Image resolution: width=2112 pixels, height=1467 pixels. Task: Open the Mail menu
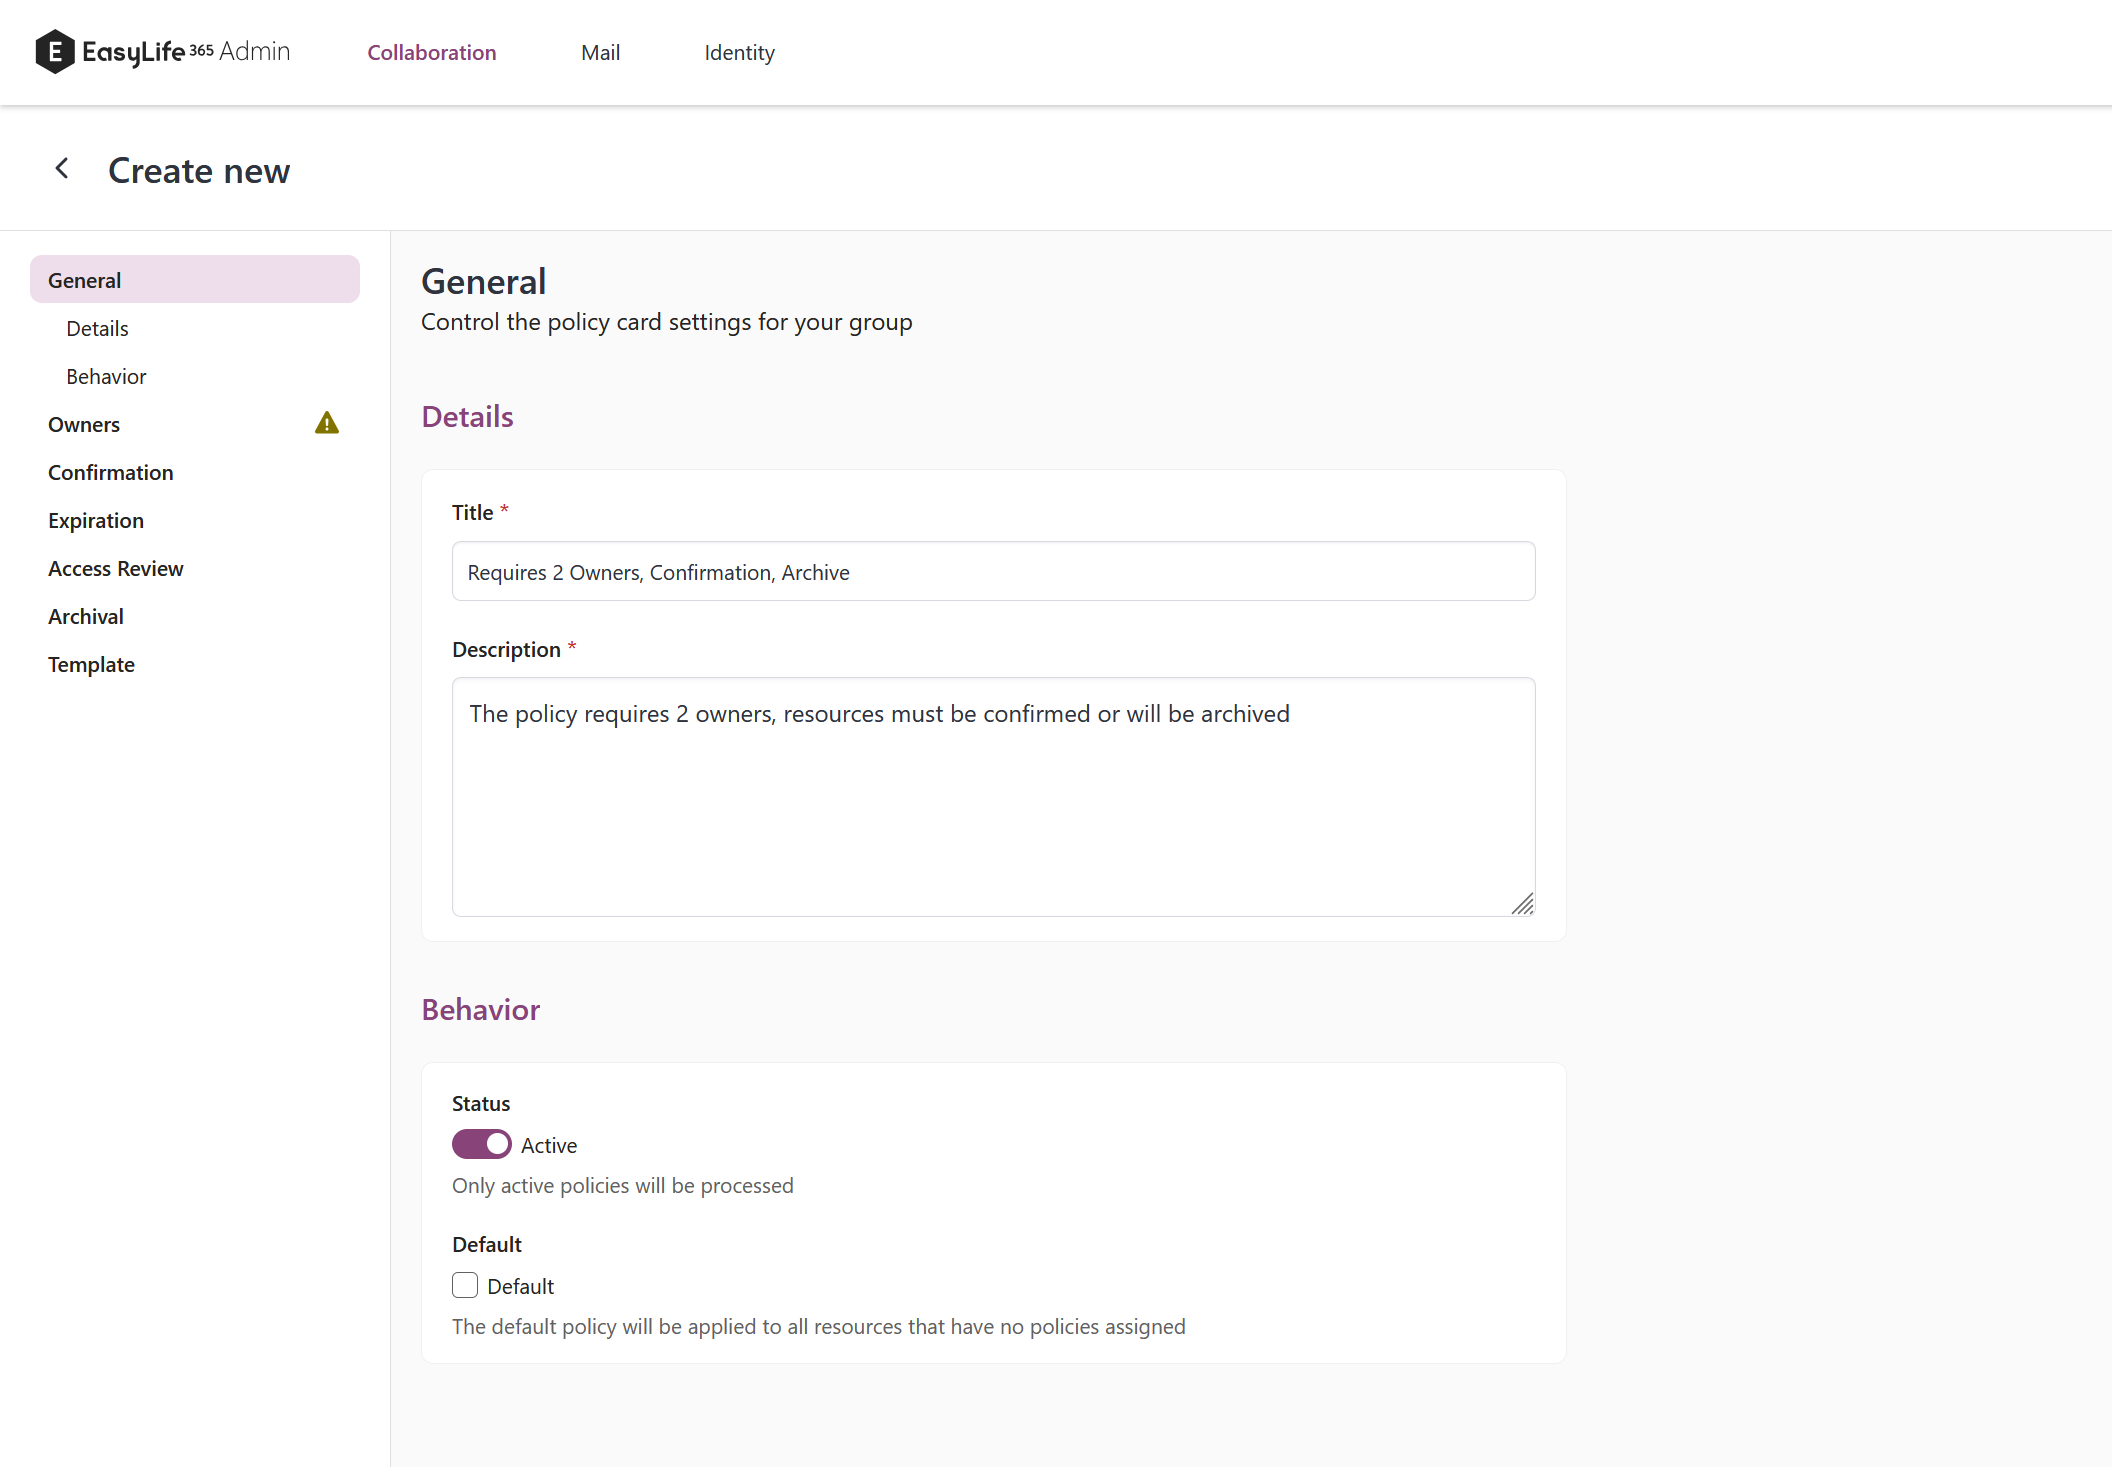[x=600, y=53]
